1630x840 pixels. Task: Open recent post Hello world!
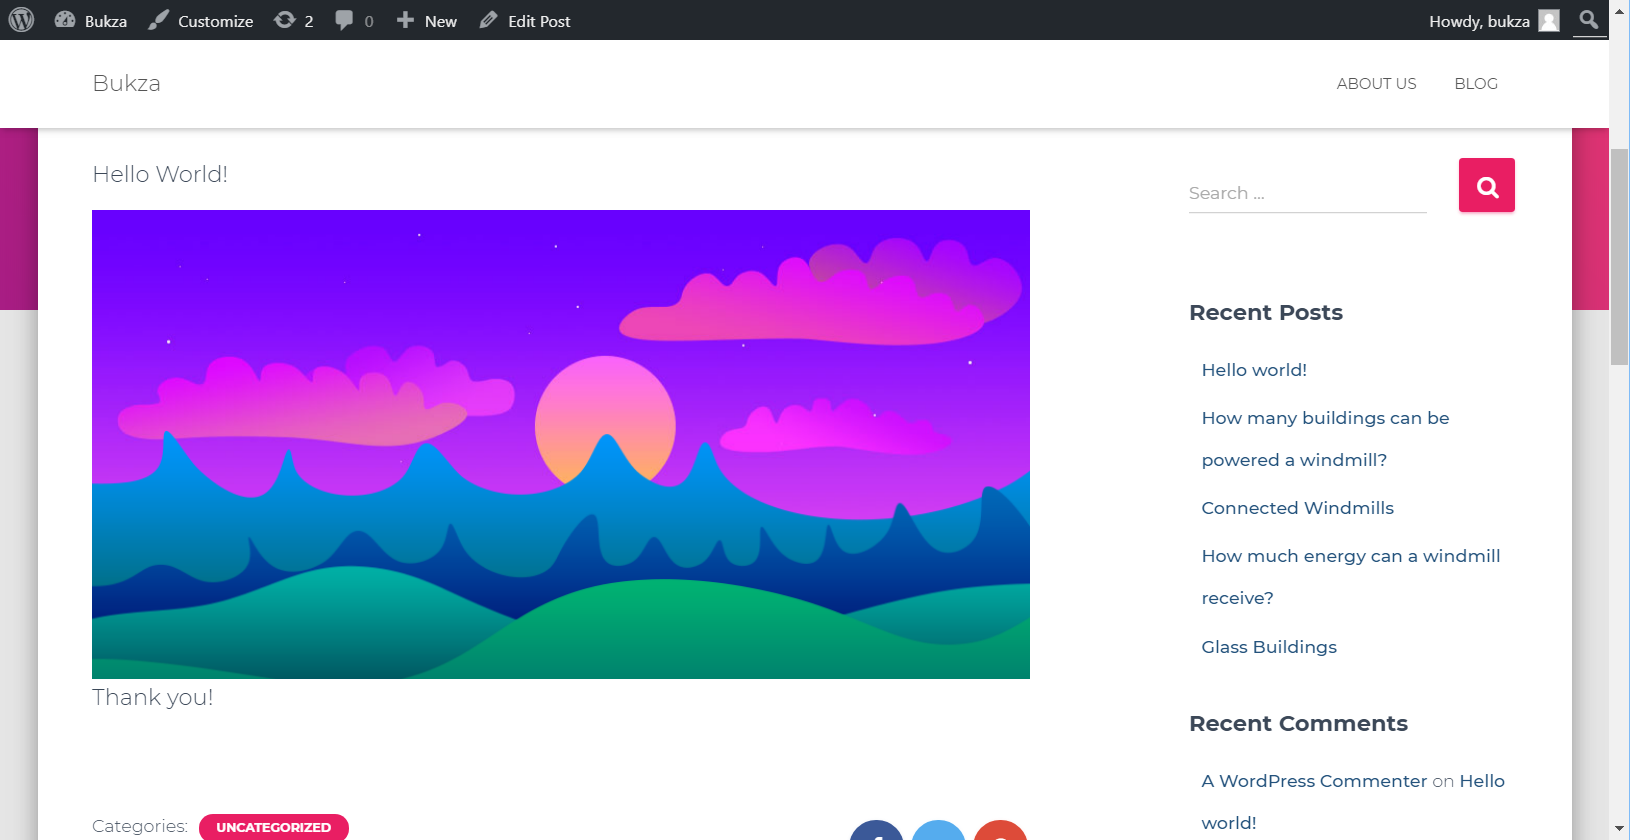[1254, 370]
